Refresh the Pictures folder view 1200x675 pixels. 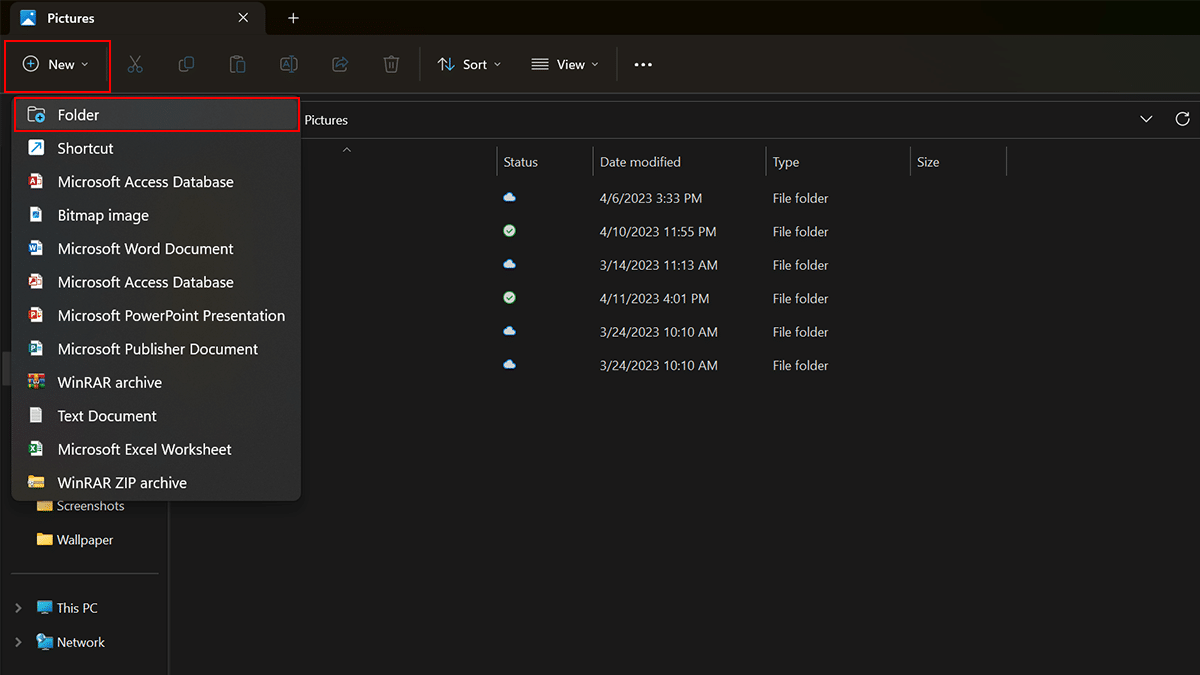click(1182, 119)
